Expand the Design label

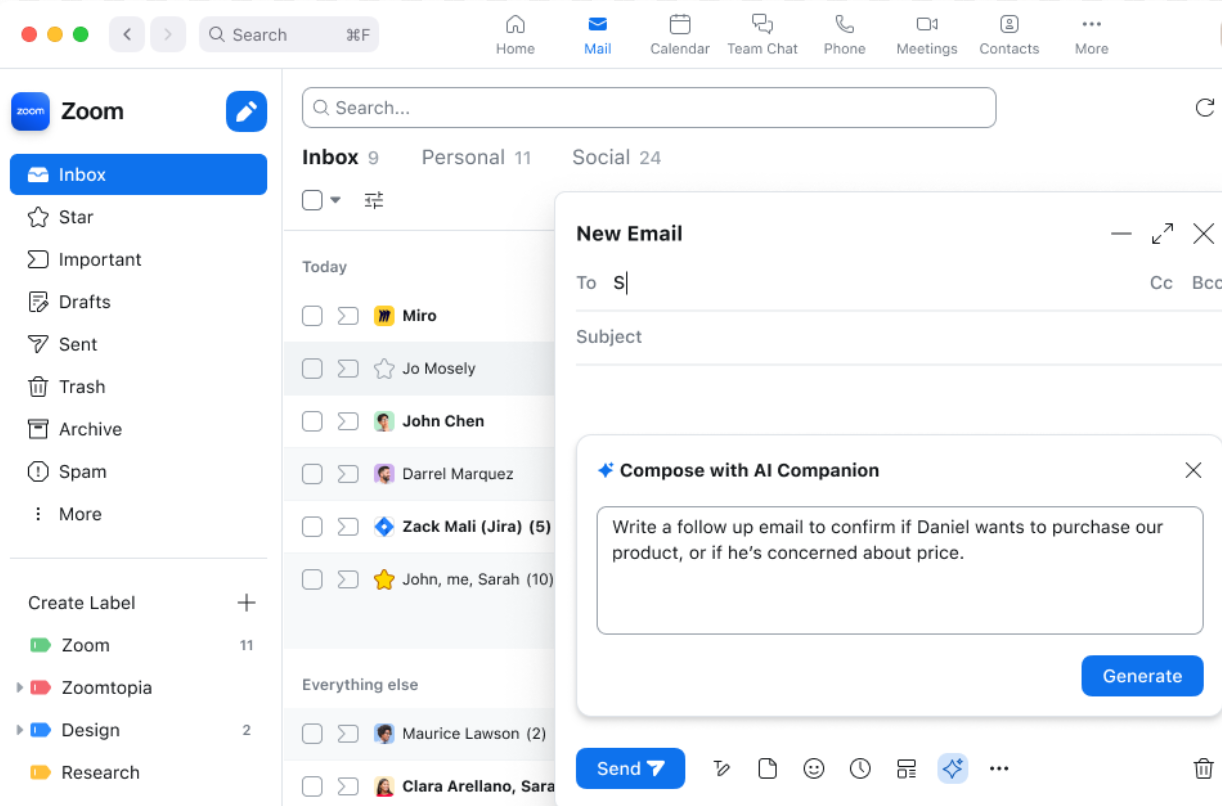coord(18,730)
